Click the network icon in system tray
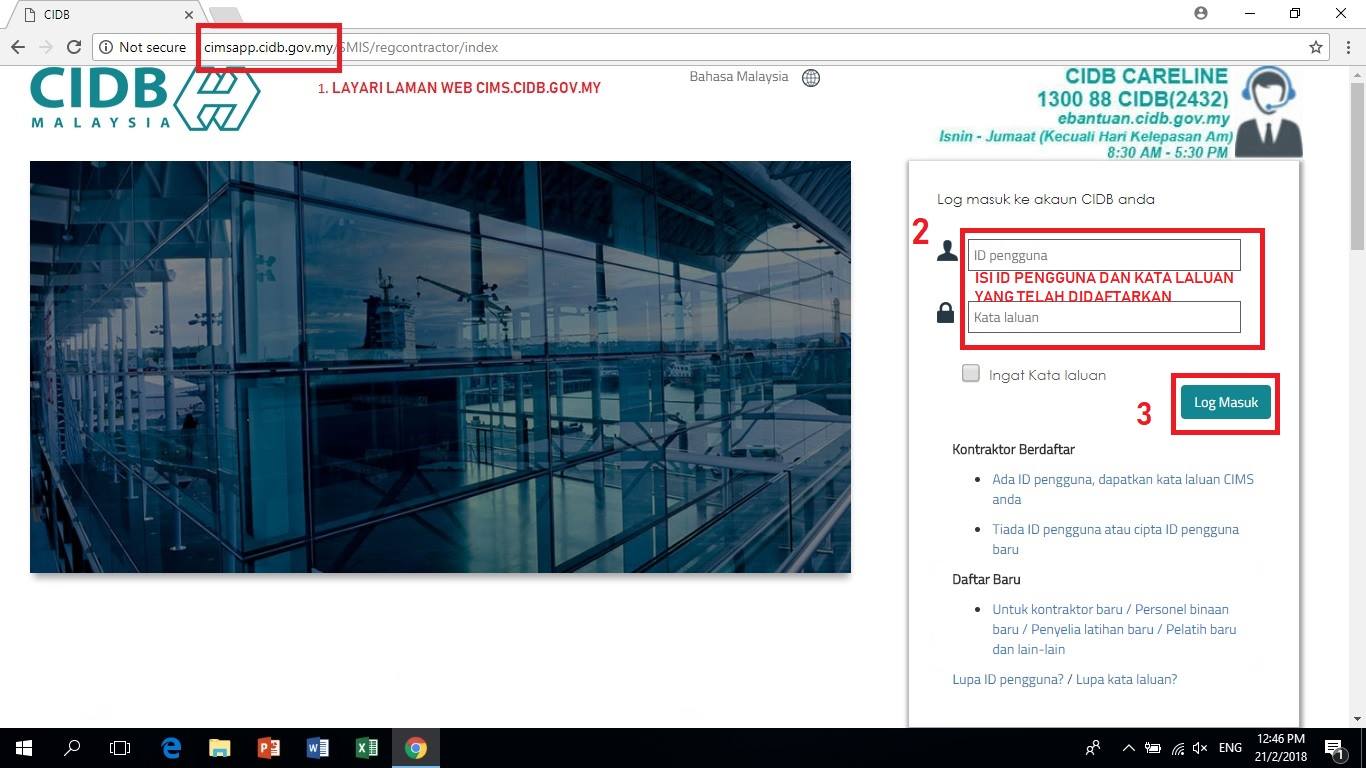Screen dimensions: 1366x768 coord(1178,748)
